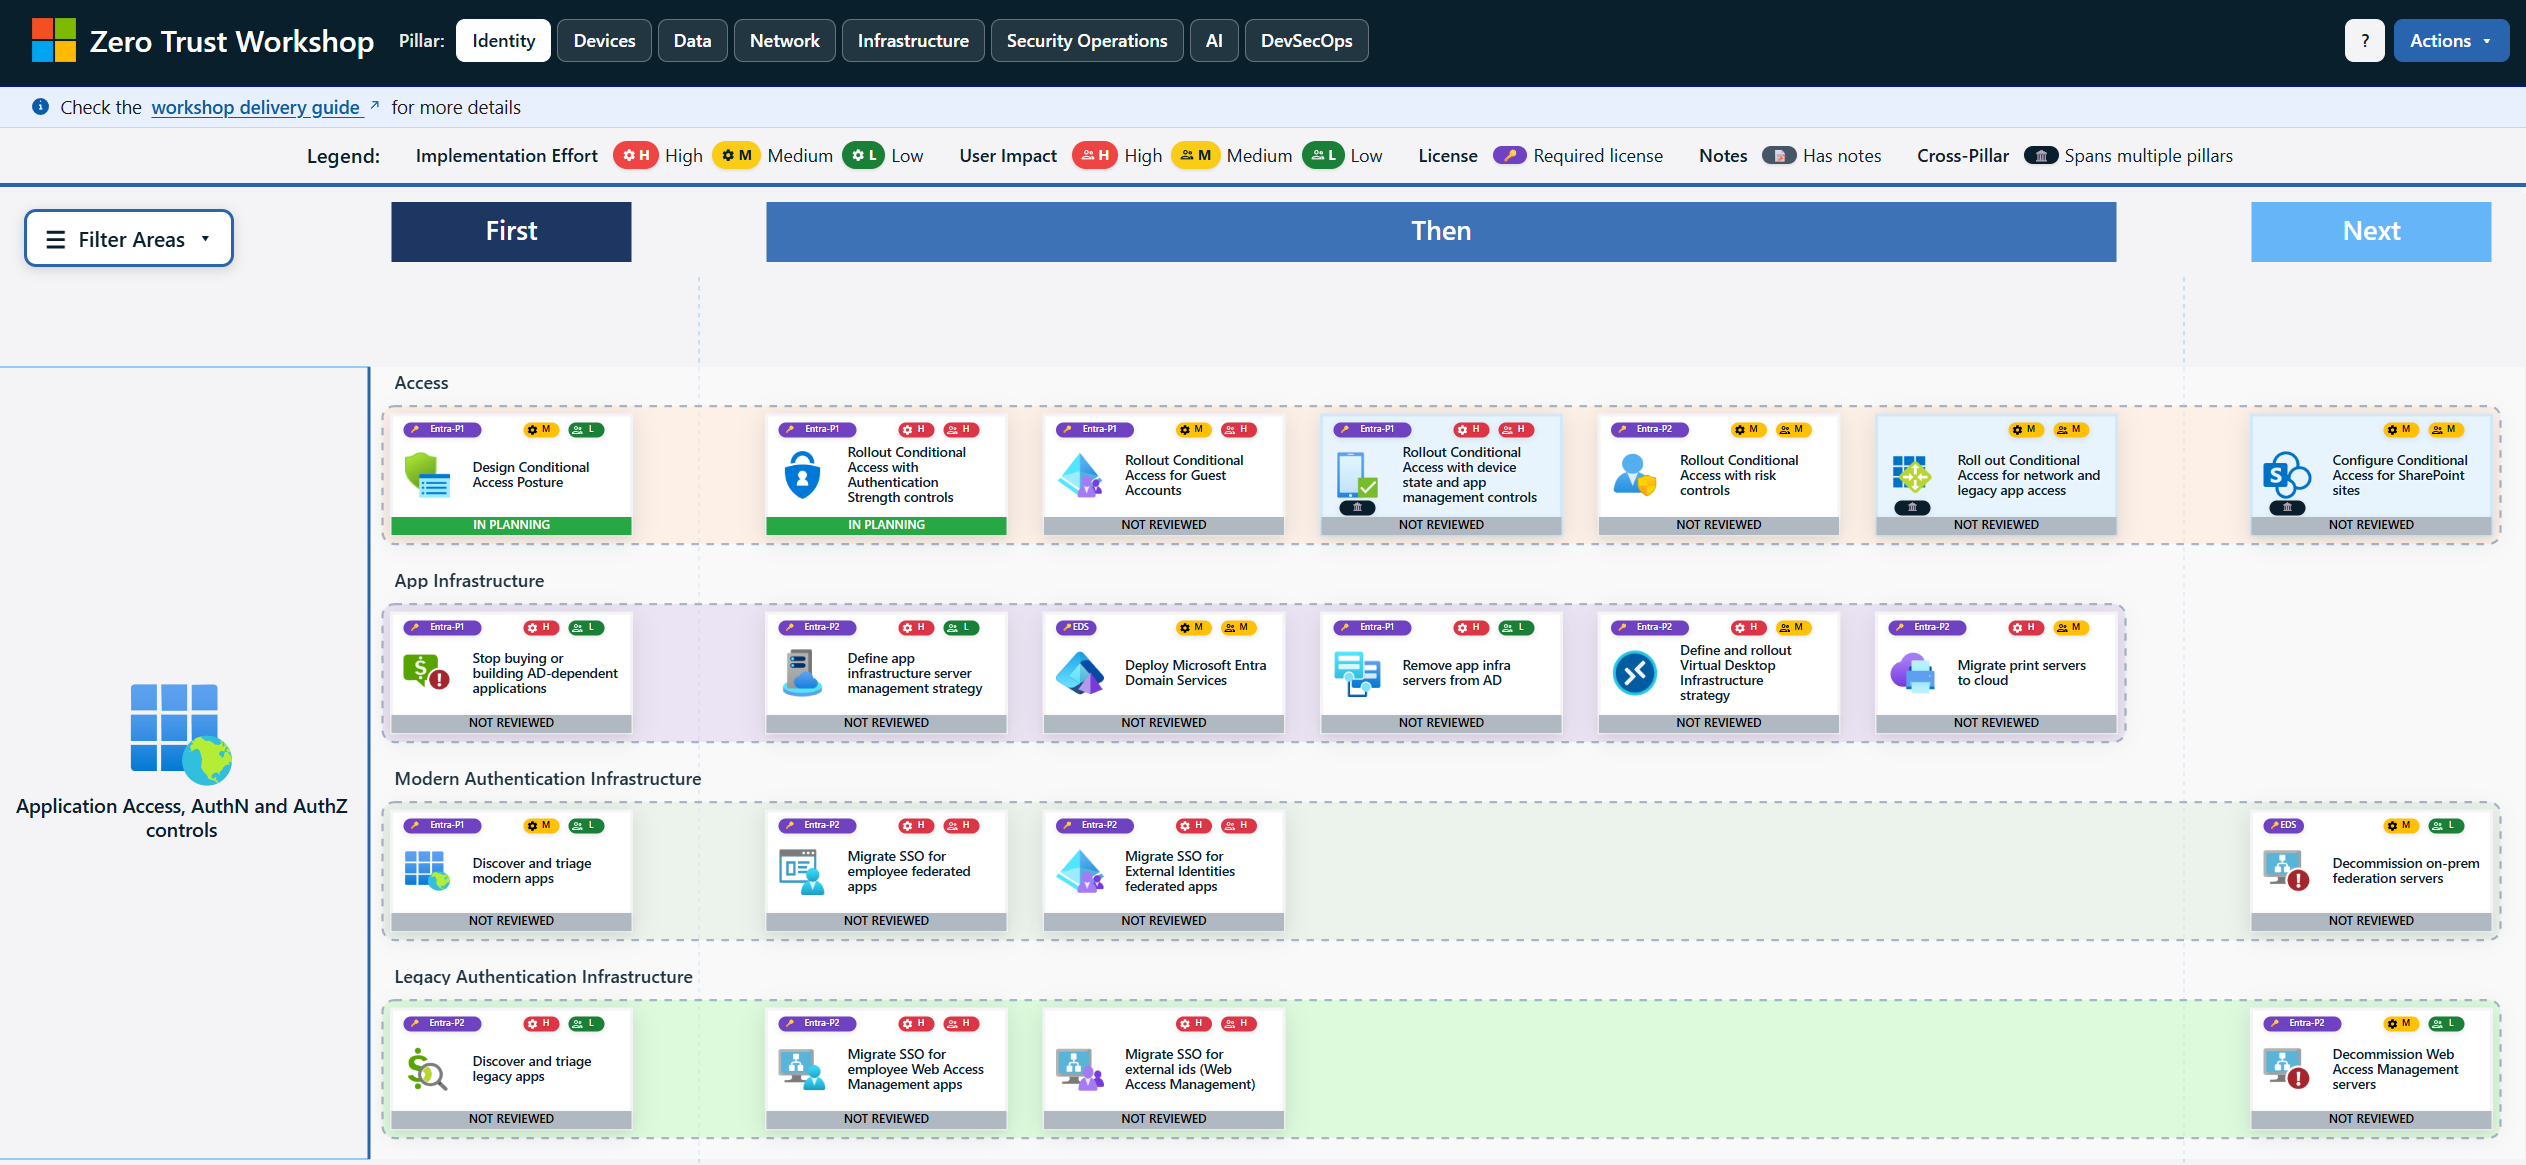2526x1165 pixels.
Task: Click the Migrate print servers to cloud icon
Action: click(1912, 673)
